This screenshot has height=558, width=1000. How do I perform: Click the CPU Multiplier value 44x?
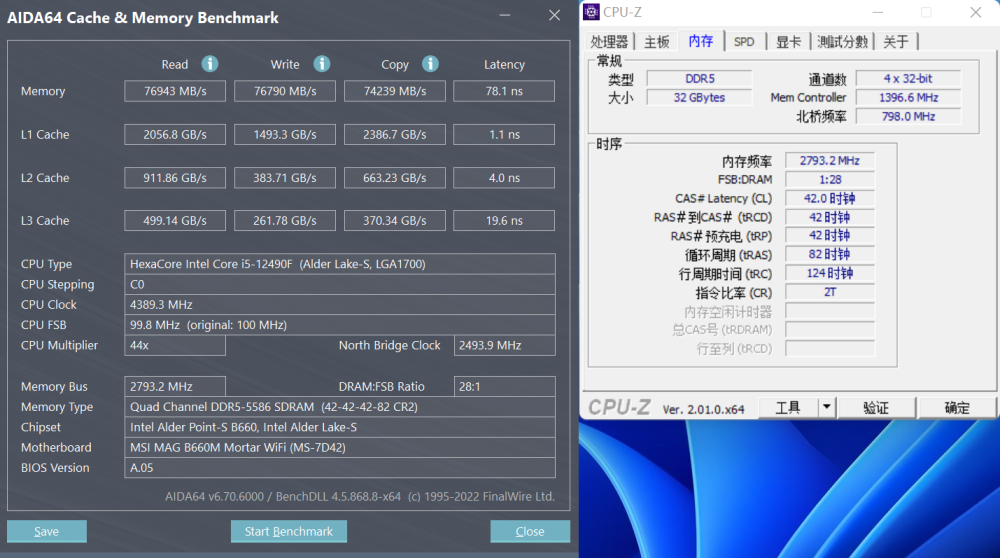(x=175, y=345)
